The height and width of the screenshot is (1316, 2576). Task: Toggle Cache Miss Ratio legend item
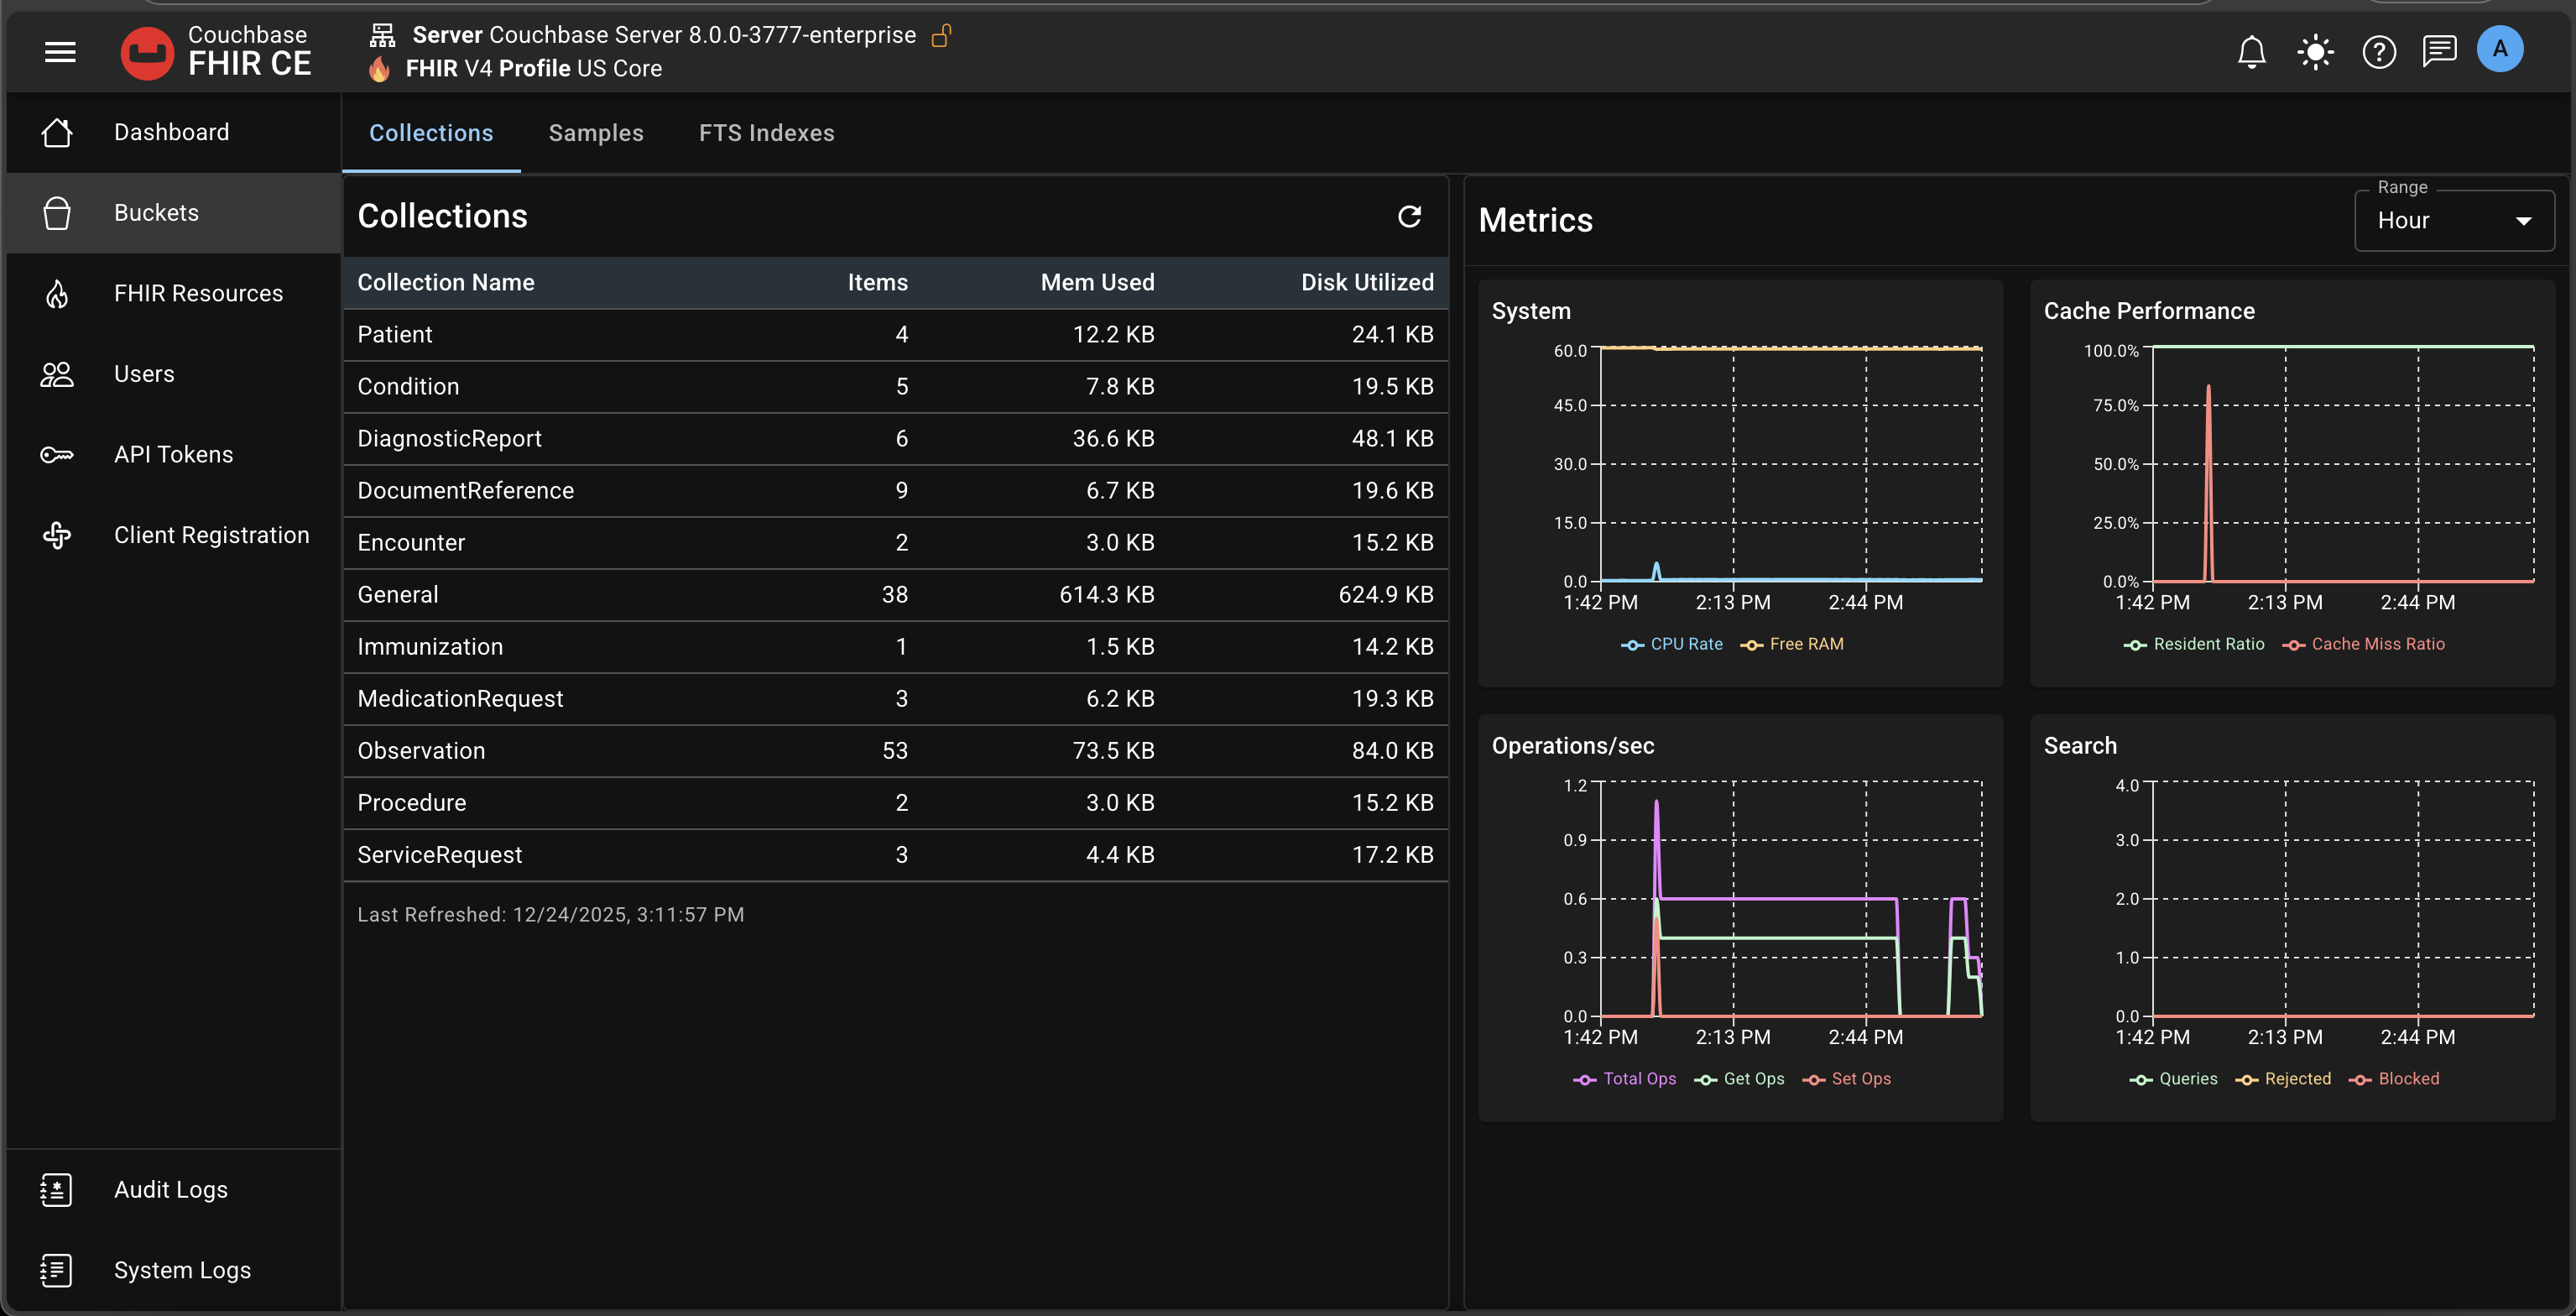(2365, 644)
